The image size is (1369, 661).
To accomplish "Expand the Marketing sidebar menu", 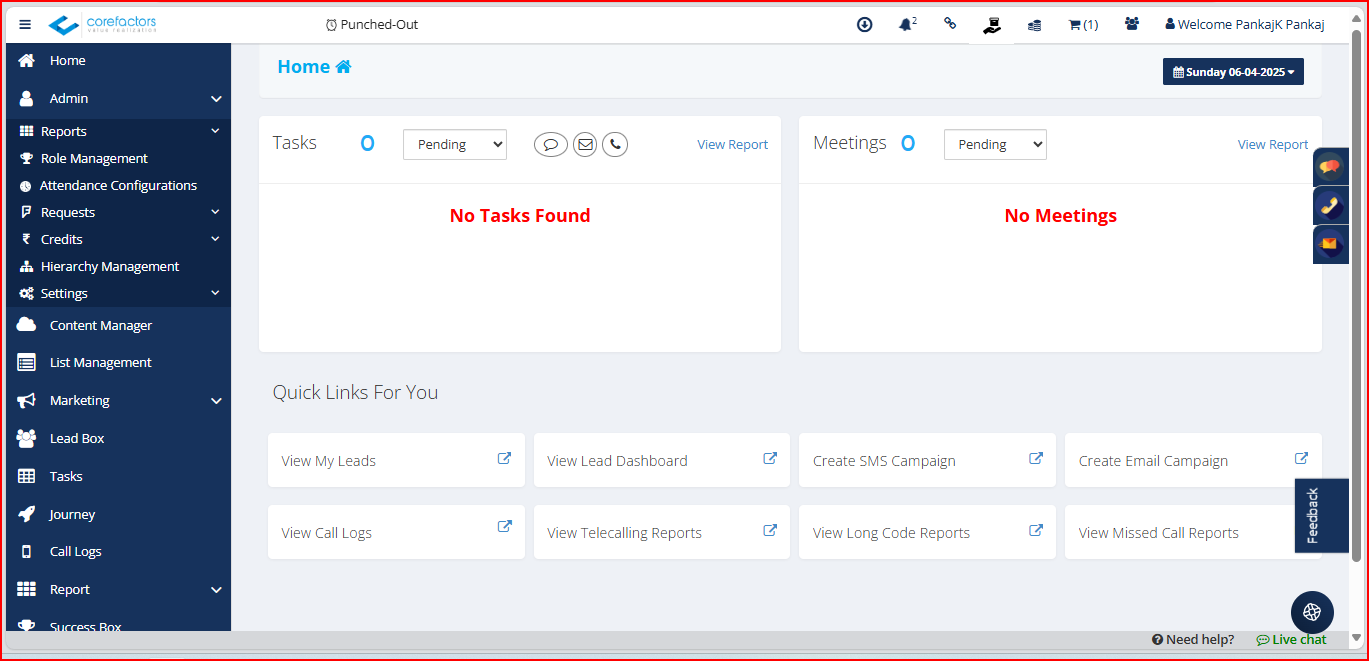I will pos(118,401).
